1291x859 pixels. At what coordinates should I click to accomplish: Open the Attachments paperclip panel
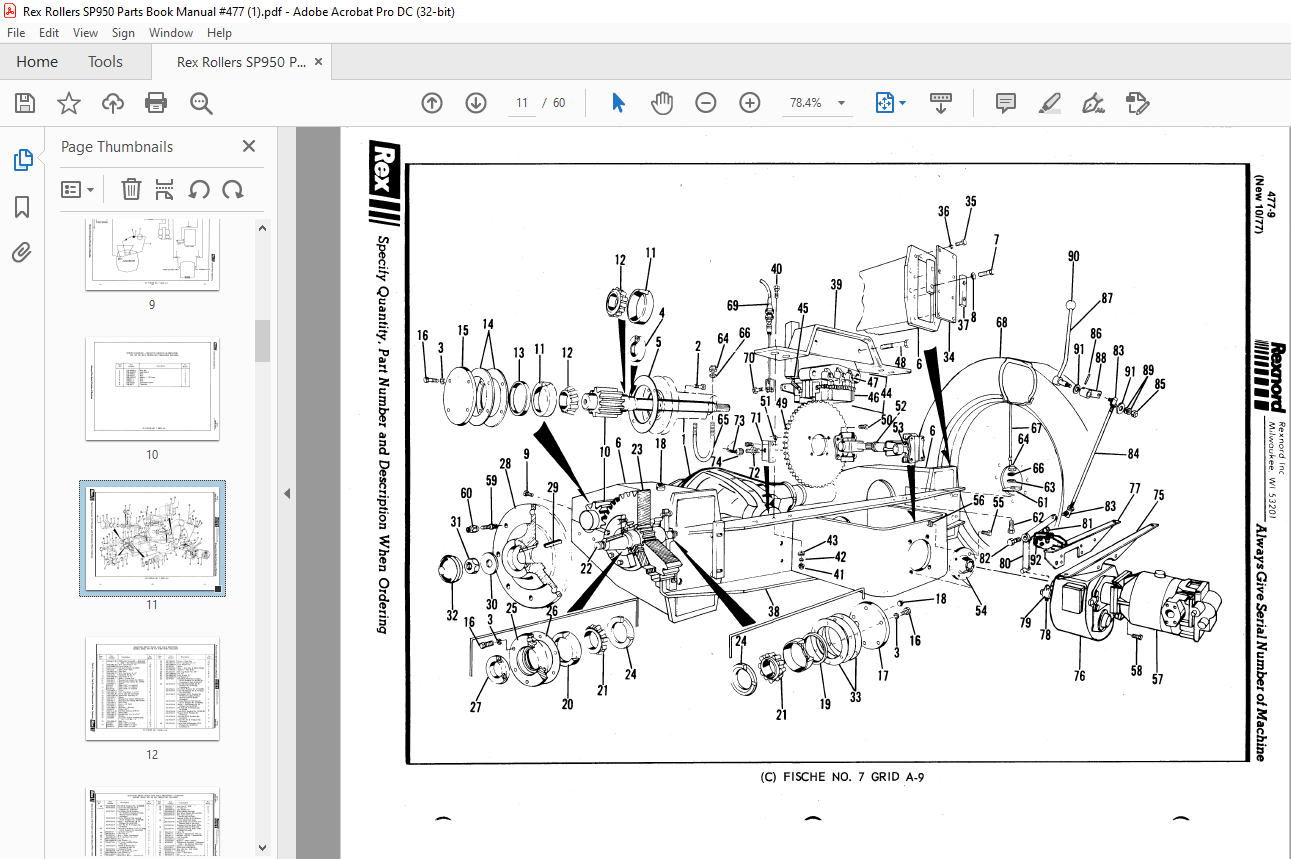tap(22, 253)
